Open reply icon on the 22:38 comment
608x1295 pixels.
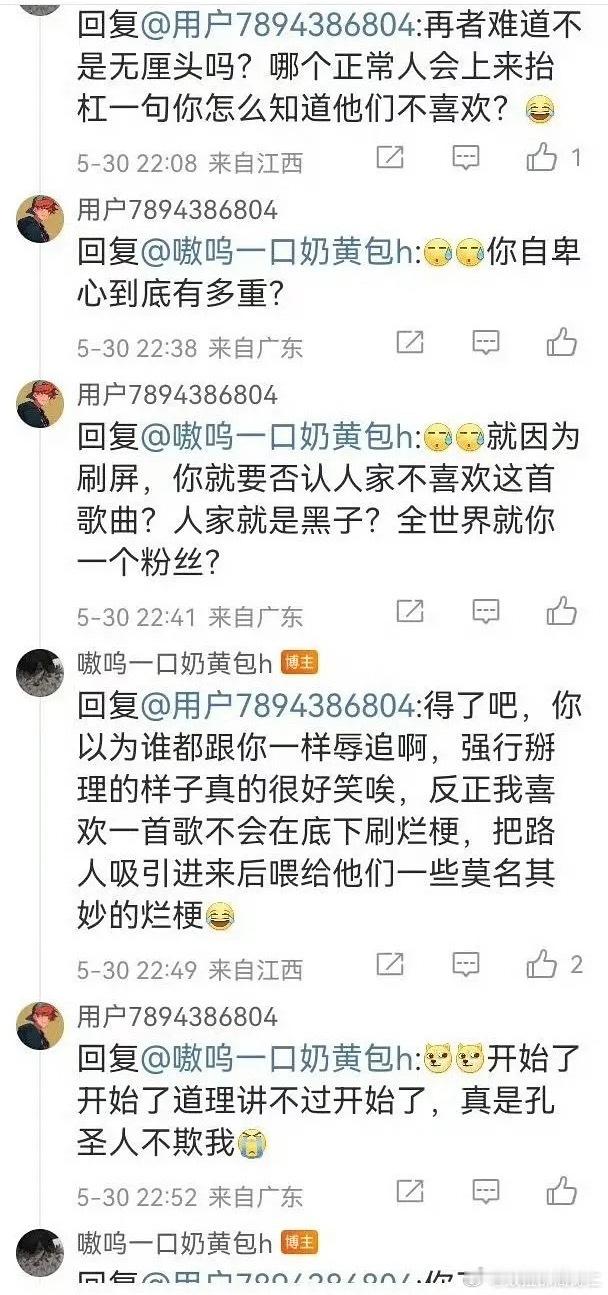click(486, 343)
